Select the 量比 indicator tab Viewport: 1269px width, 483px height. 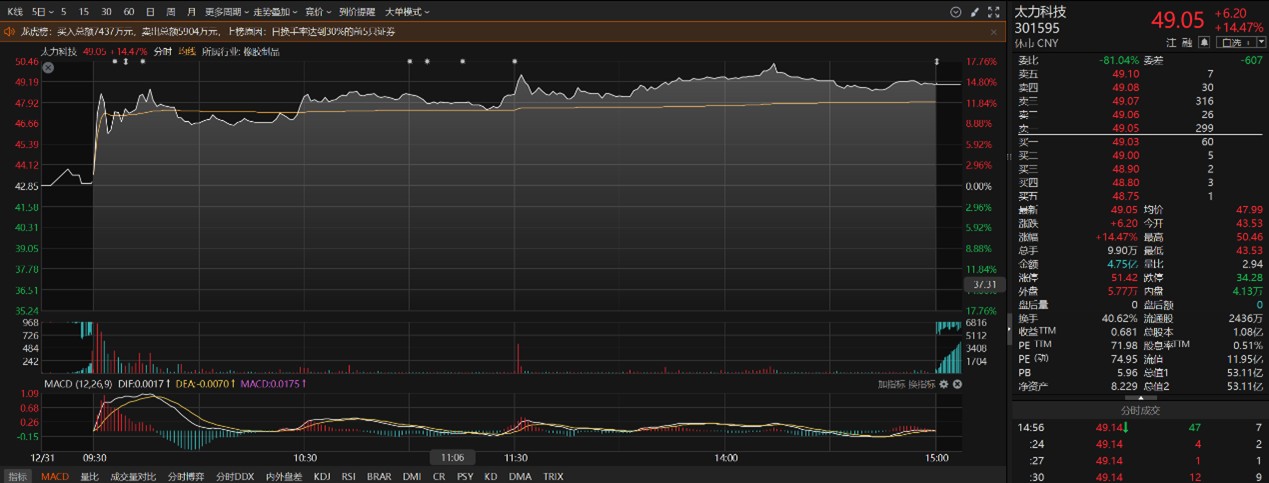click(89, 477)
